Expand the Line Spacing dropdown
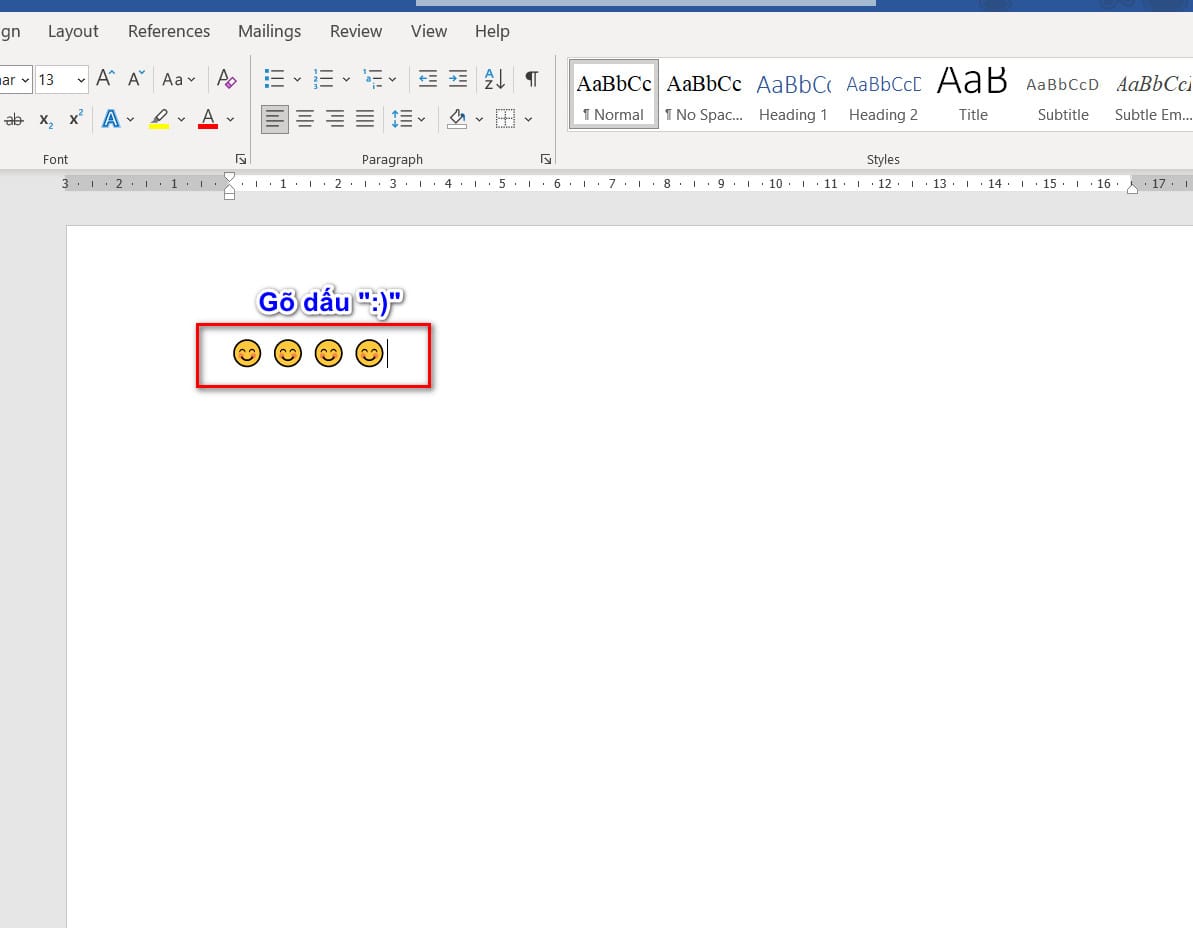Viewport: 1193px width, 928px height. coord(422,120)
